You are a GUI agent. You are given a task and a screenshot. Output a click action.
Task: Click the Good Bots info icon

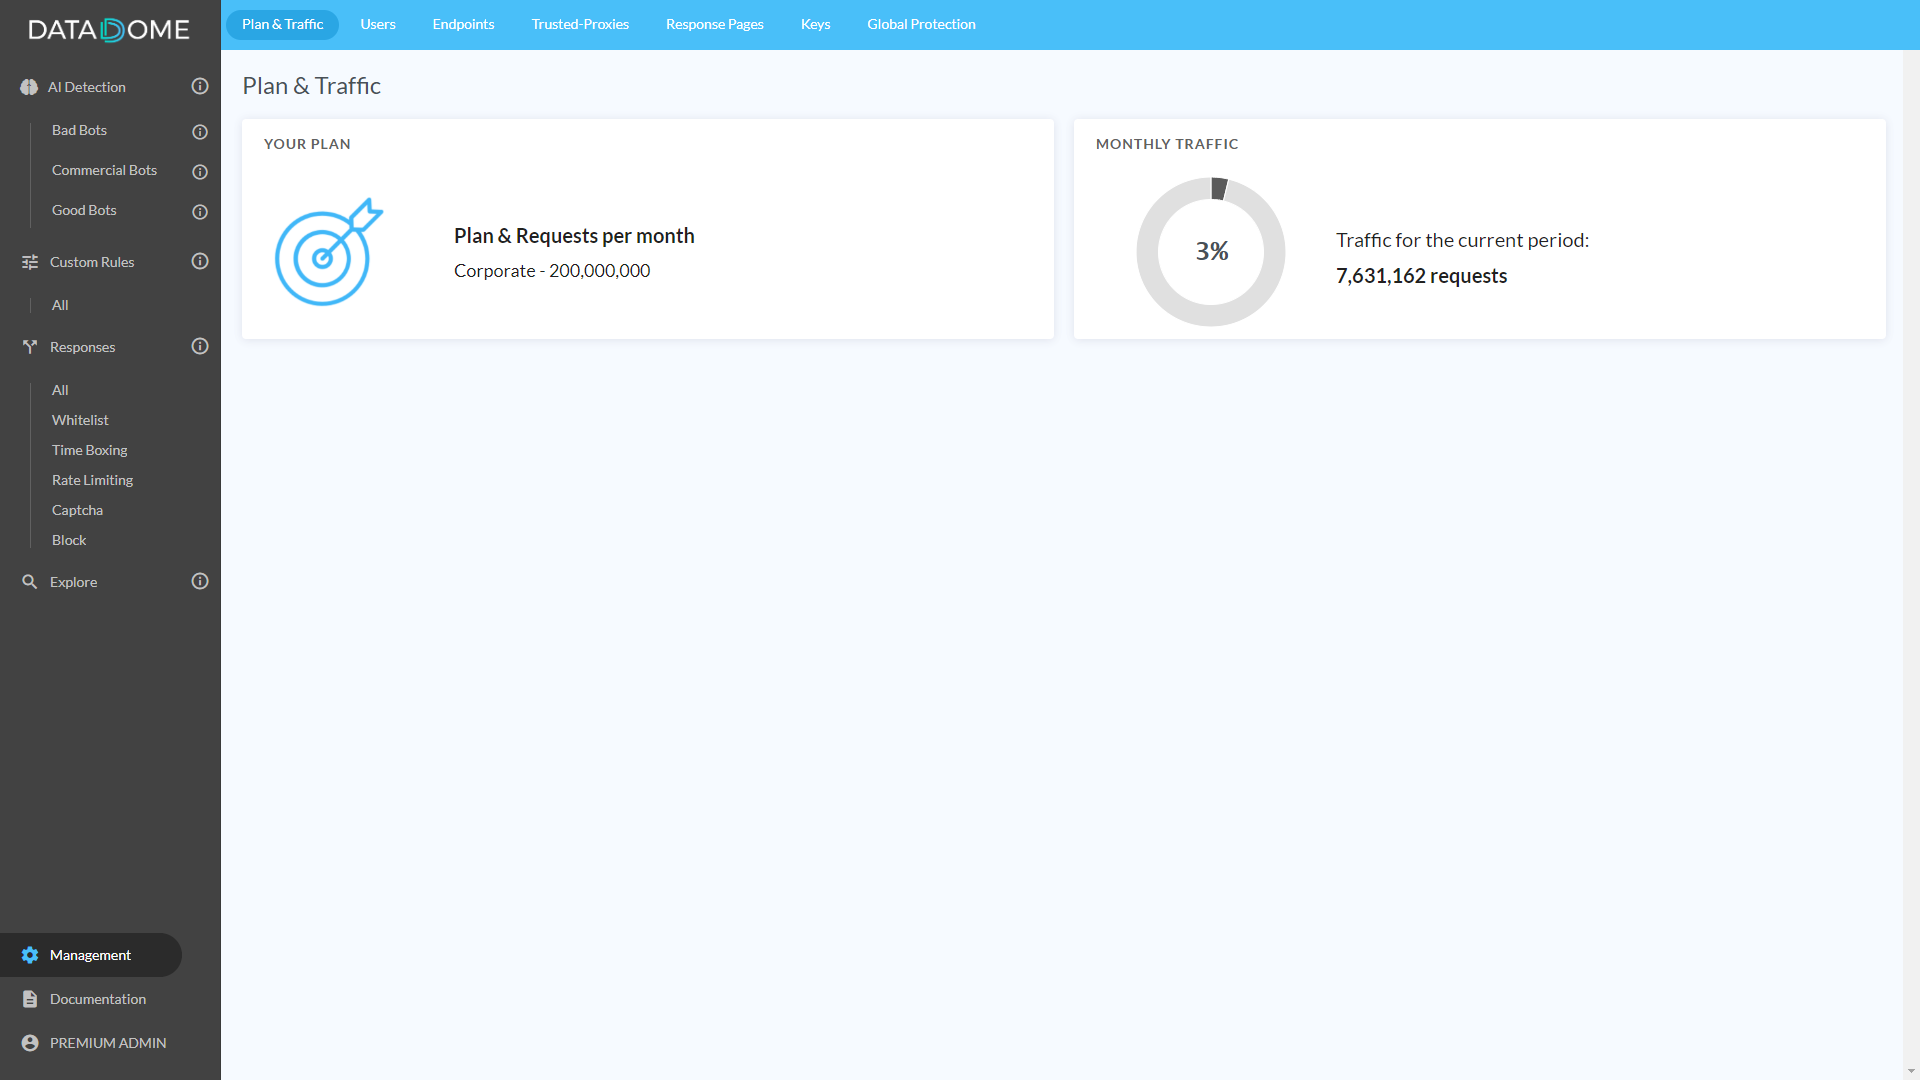[200, 212]
